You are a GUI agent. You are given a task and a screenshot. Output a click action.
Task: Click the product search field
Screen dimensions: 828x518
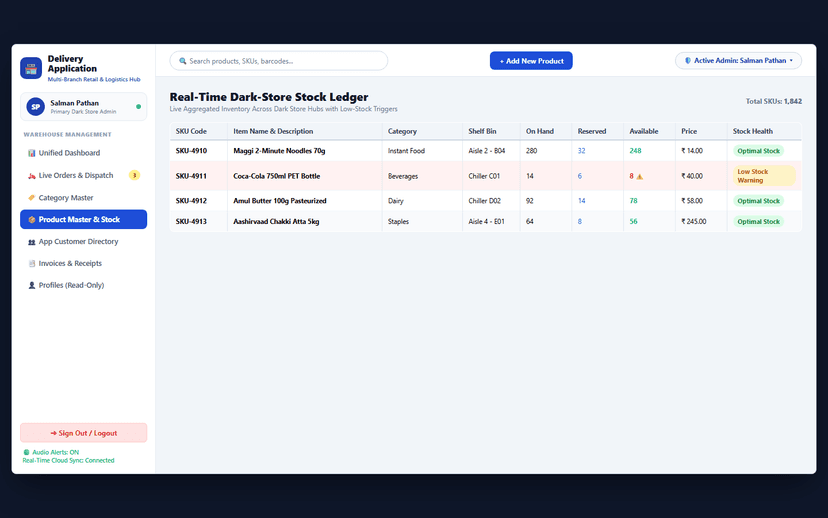(279, 61)
